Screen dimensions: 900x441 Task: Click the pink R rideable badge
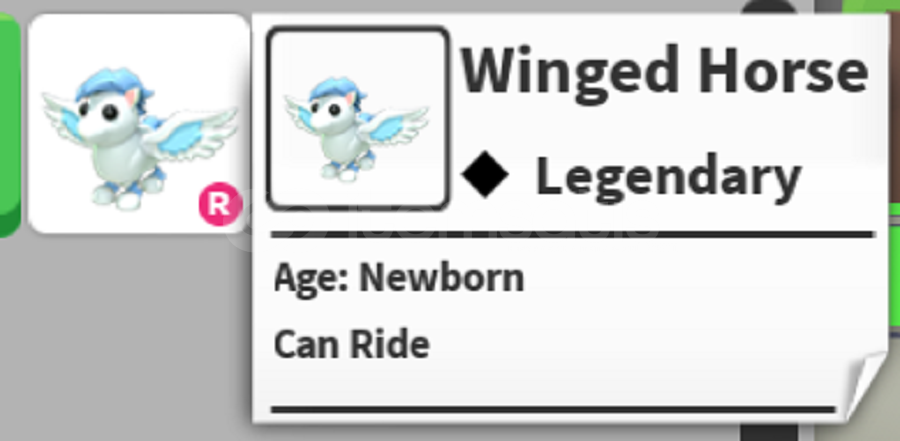point(220,204)
